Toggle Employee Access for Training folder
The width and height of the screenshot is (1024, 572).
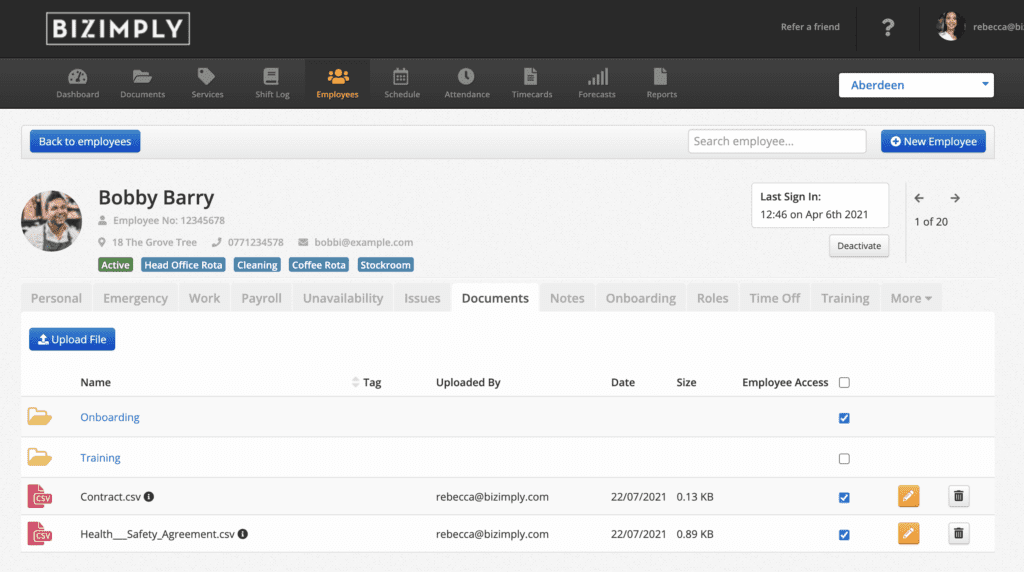point(844,459)
